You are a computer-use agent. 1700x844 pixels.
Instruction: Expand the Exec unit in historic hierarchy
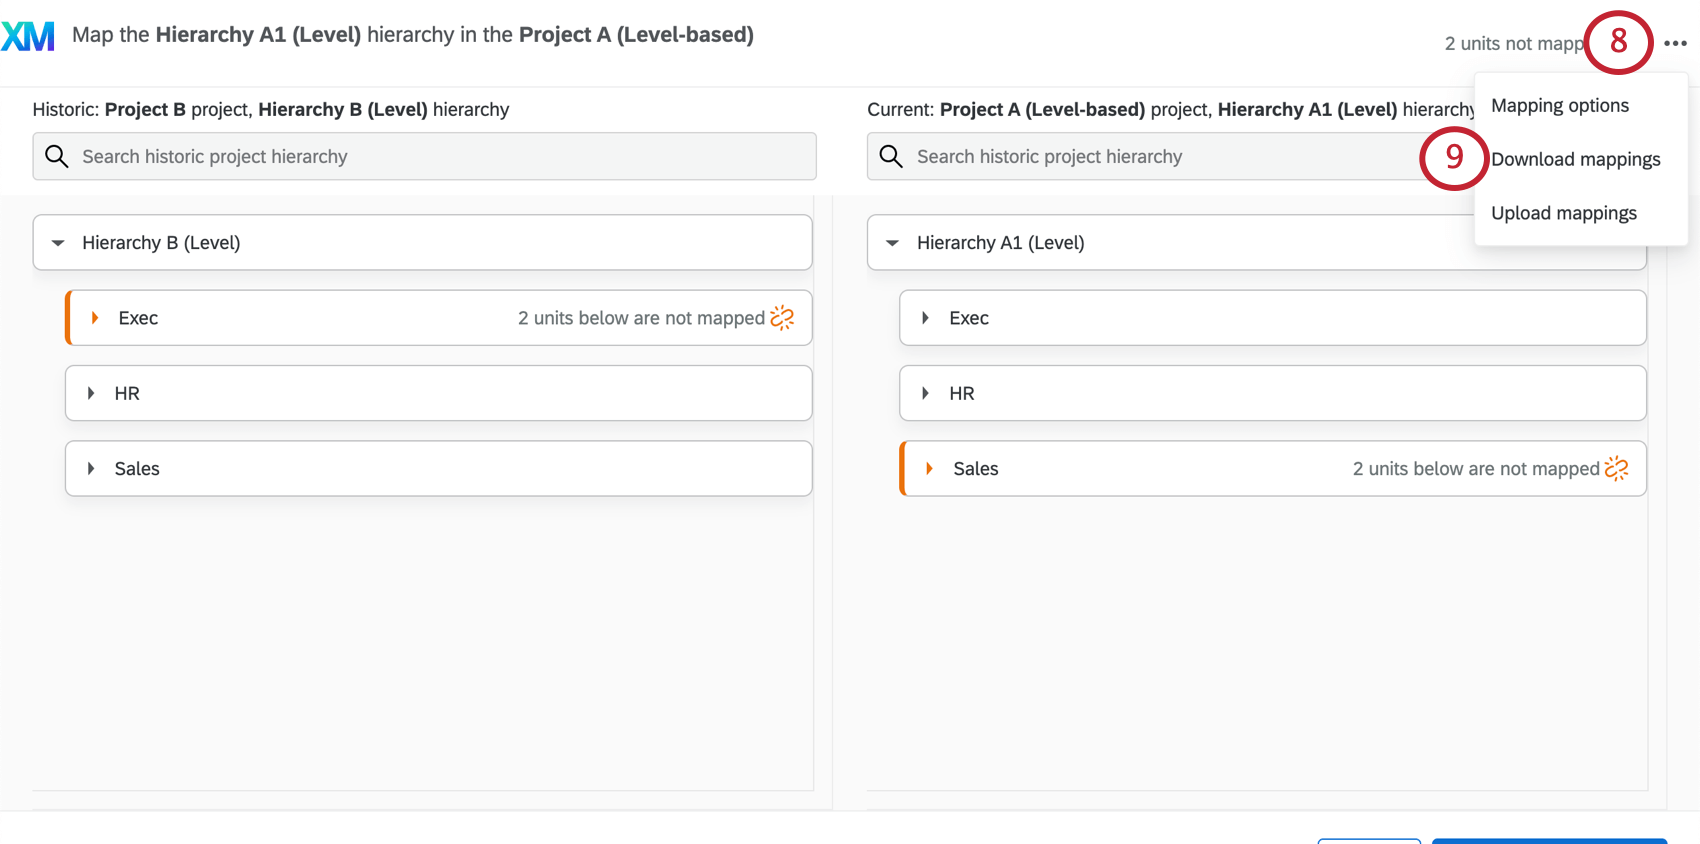tap(94, 317)
